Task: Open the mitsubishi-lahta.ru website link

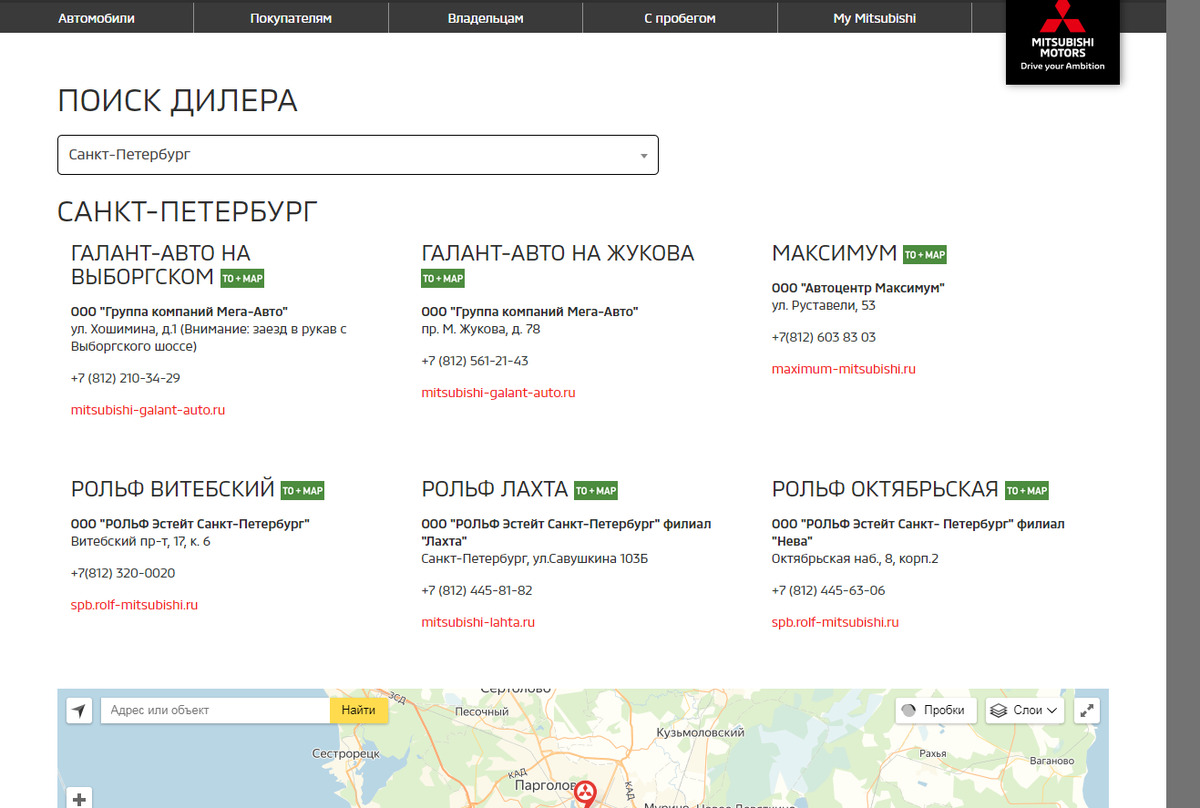Action: pyautogui.click(x=478, y=622)
